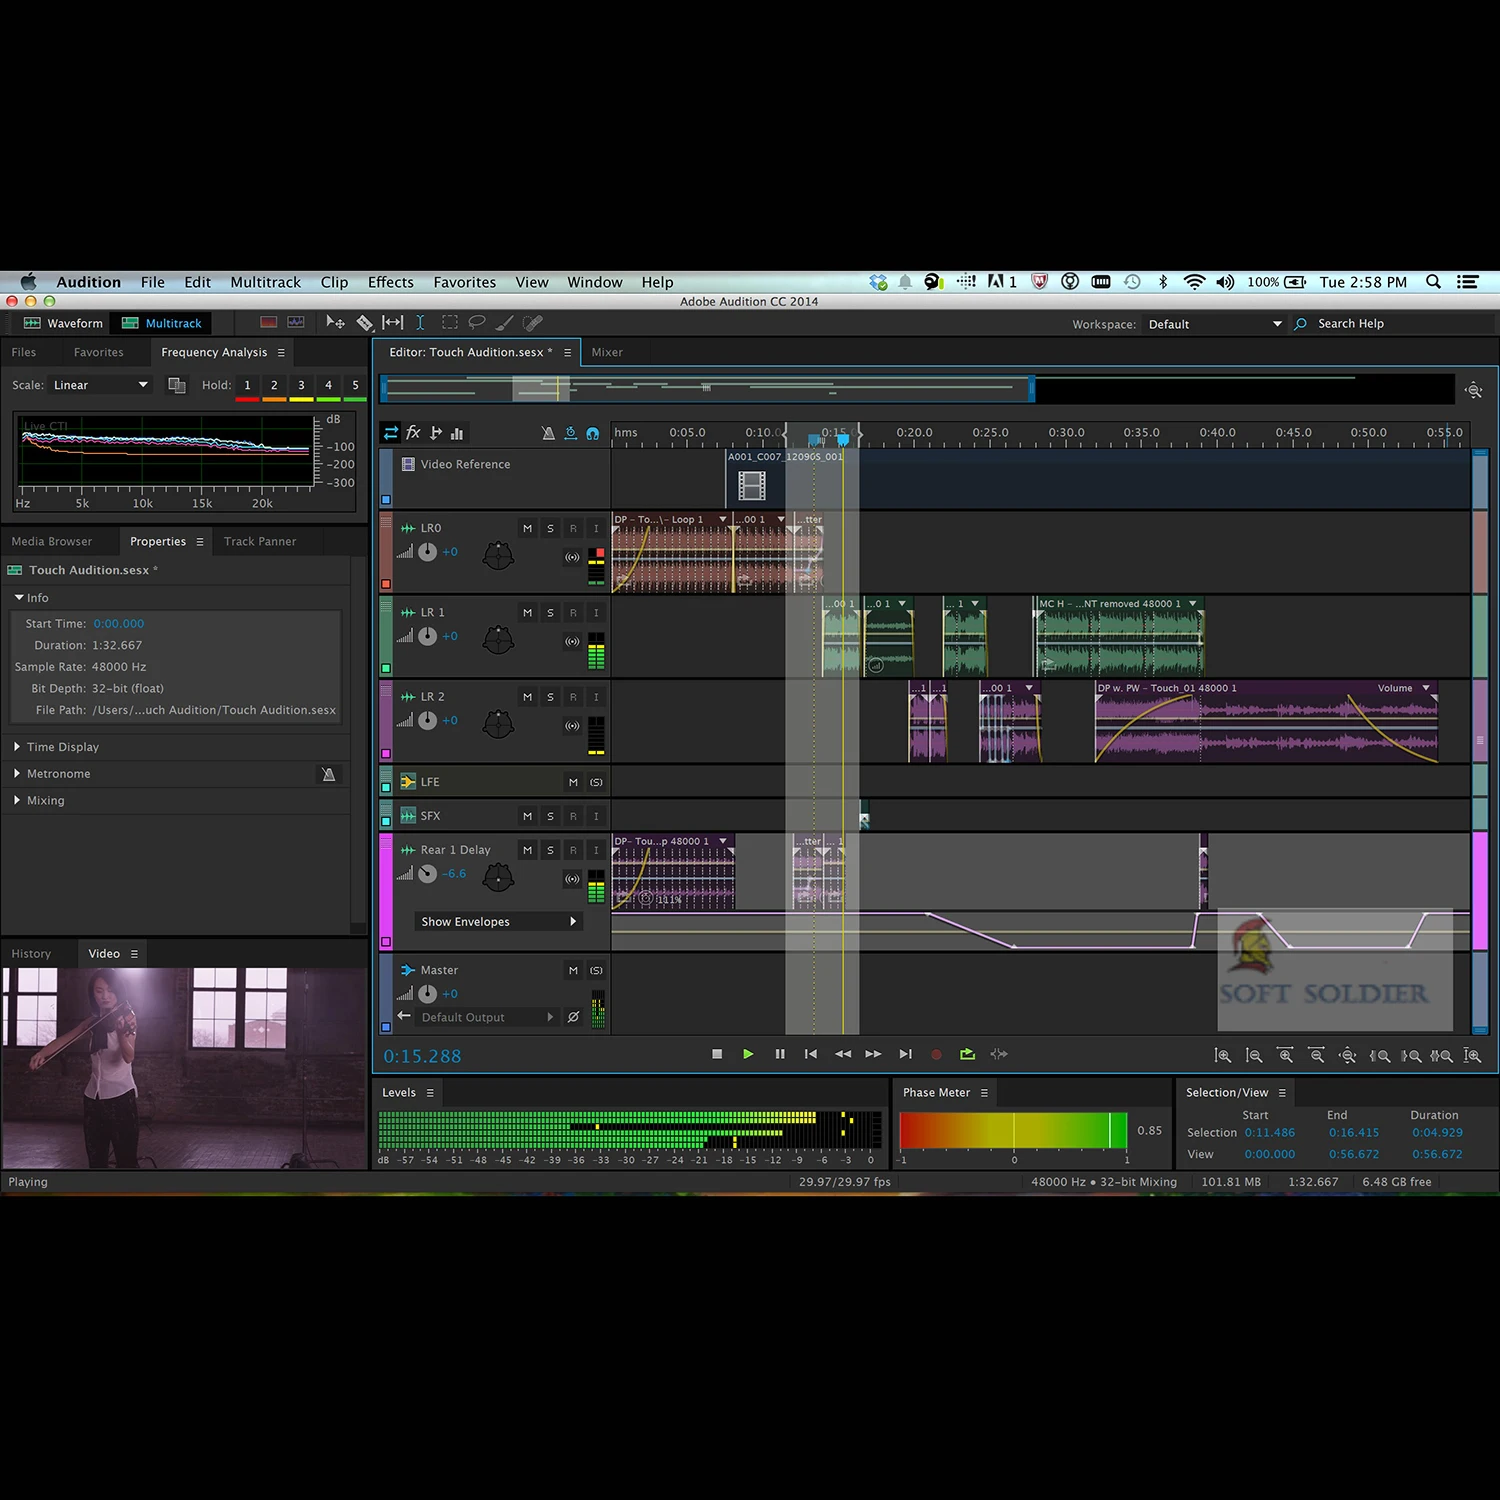The image size is (1500, 1500).
Task: Toggle Skip Selection button
Action: point(999,1054)
